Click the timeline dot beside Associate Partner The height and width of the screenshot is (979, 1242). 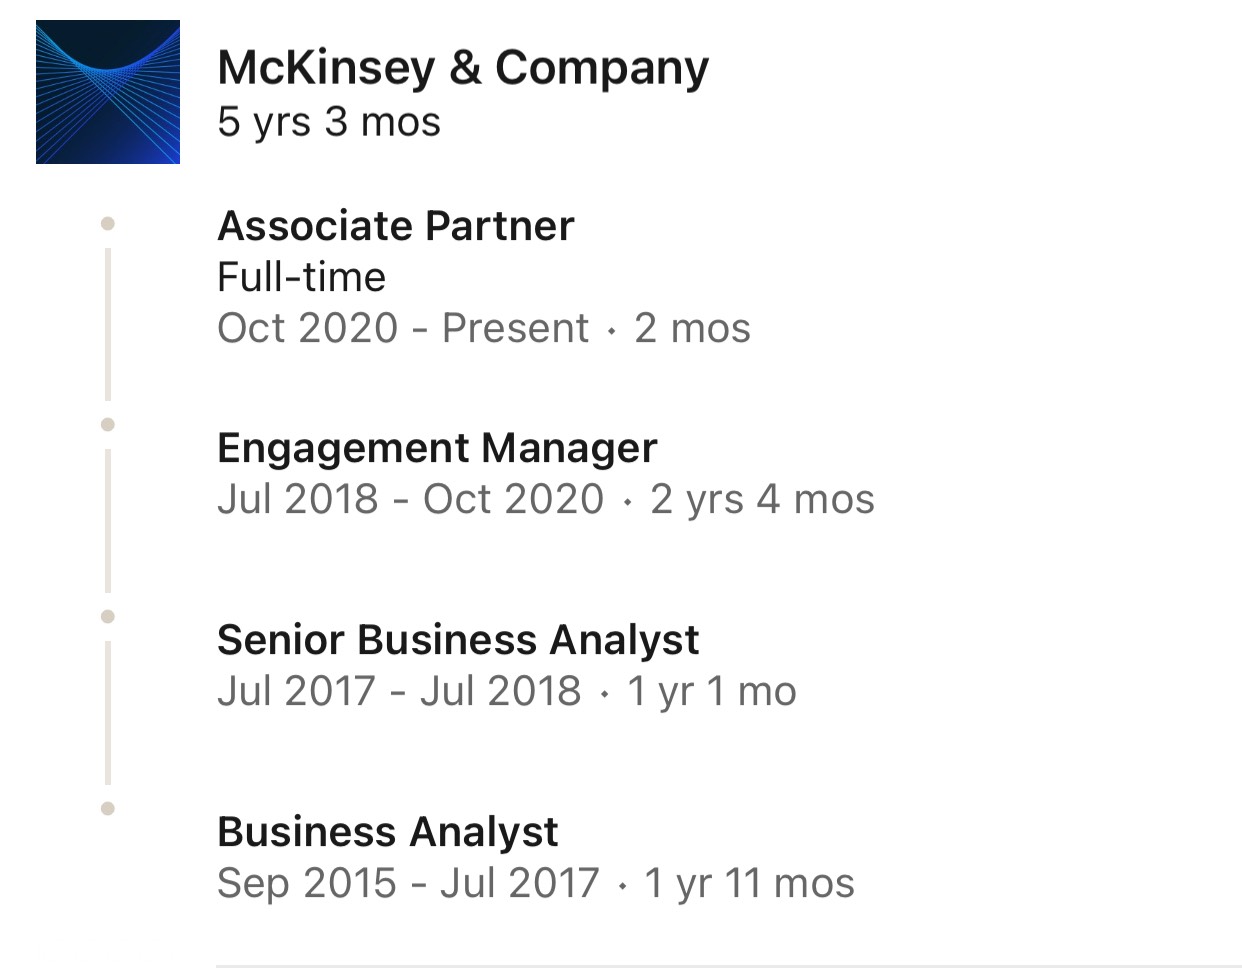108,224
